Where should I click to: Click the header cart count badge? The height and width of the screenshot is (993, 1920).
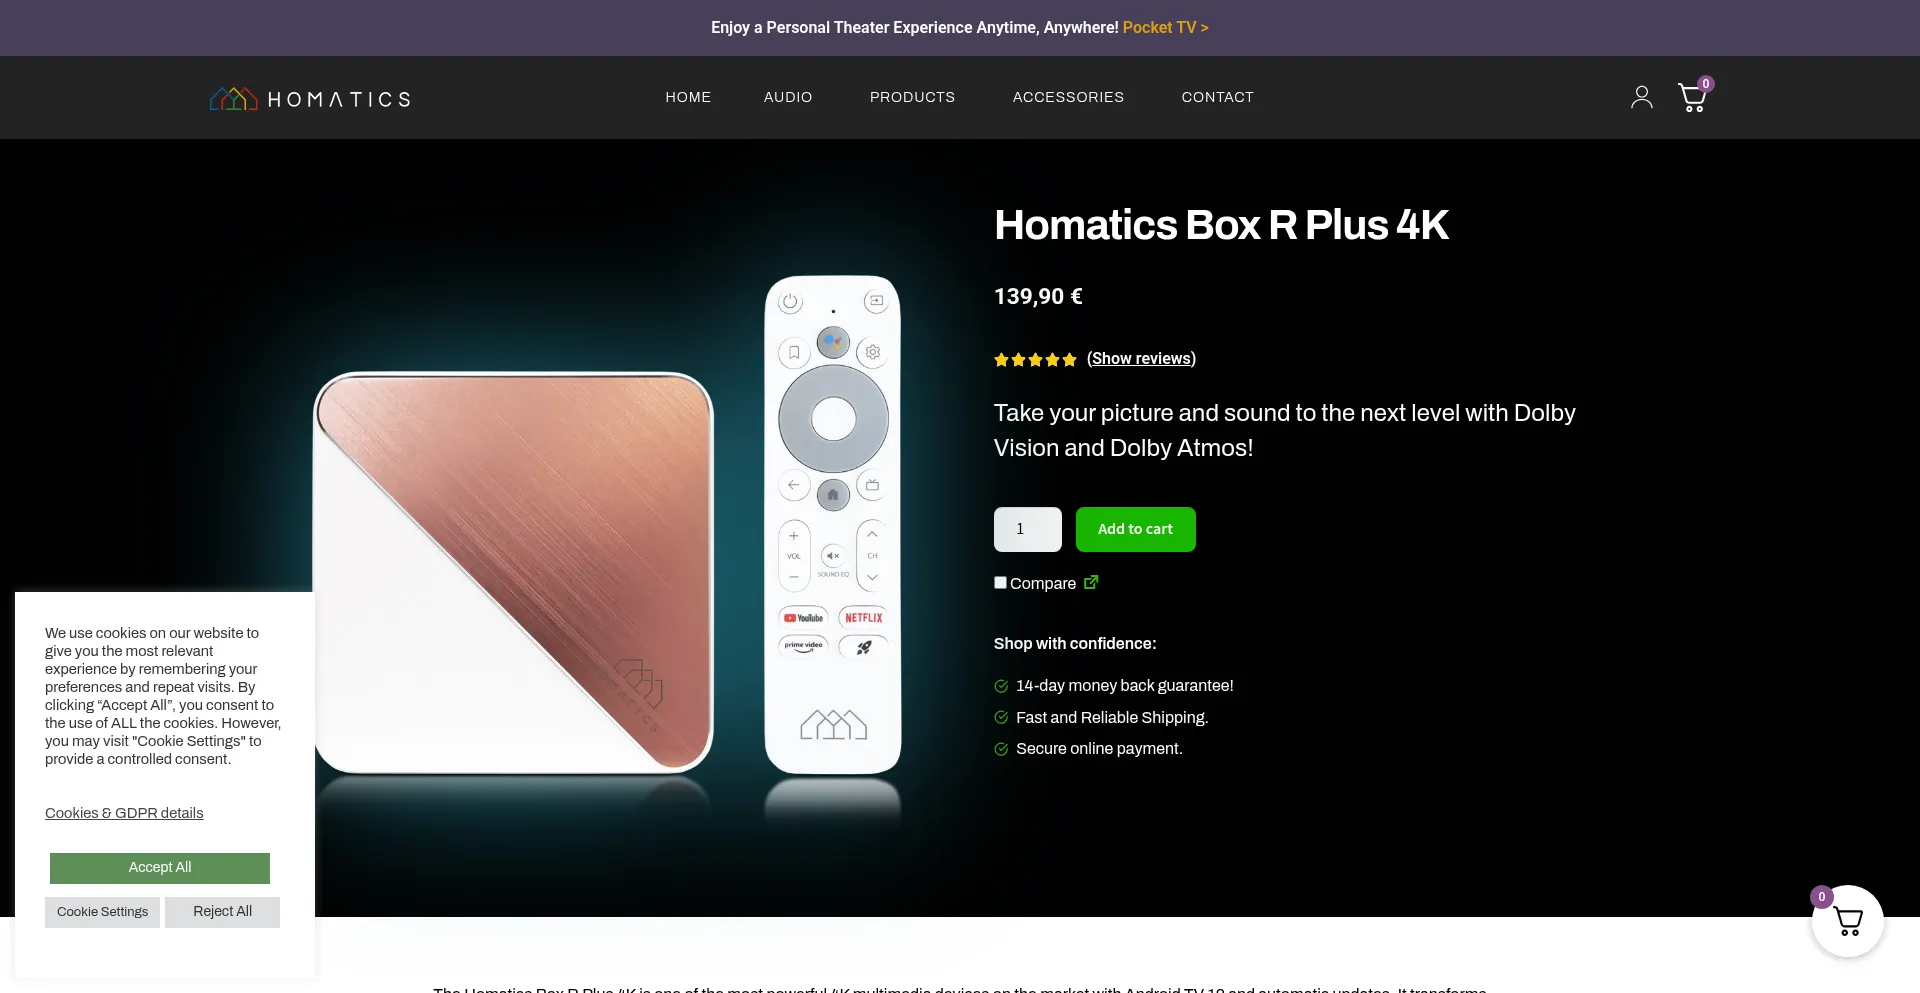coord(1706,84)
